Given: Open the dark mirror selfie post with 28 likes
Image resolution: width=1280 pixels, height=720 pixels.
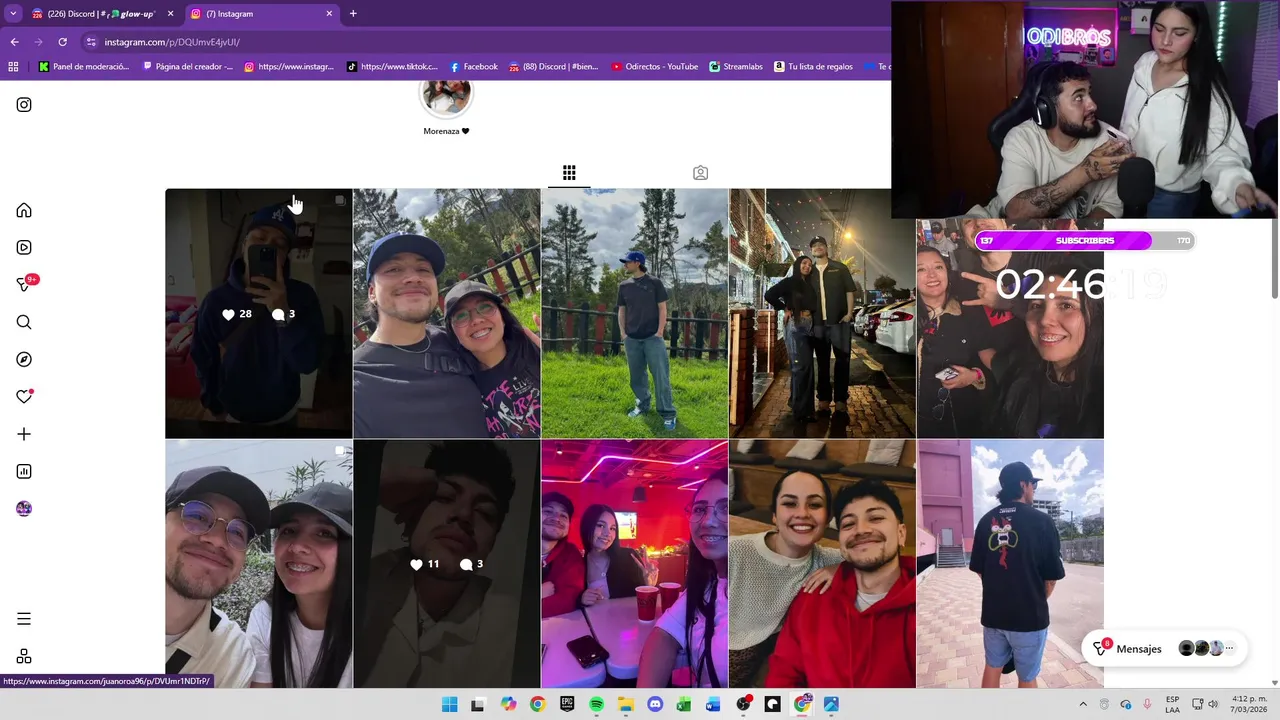Looking at the screenshot, I should (259, 313).
